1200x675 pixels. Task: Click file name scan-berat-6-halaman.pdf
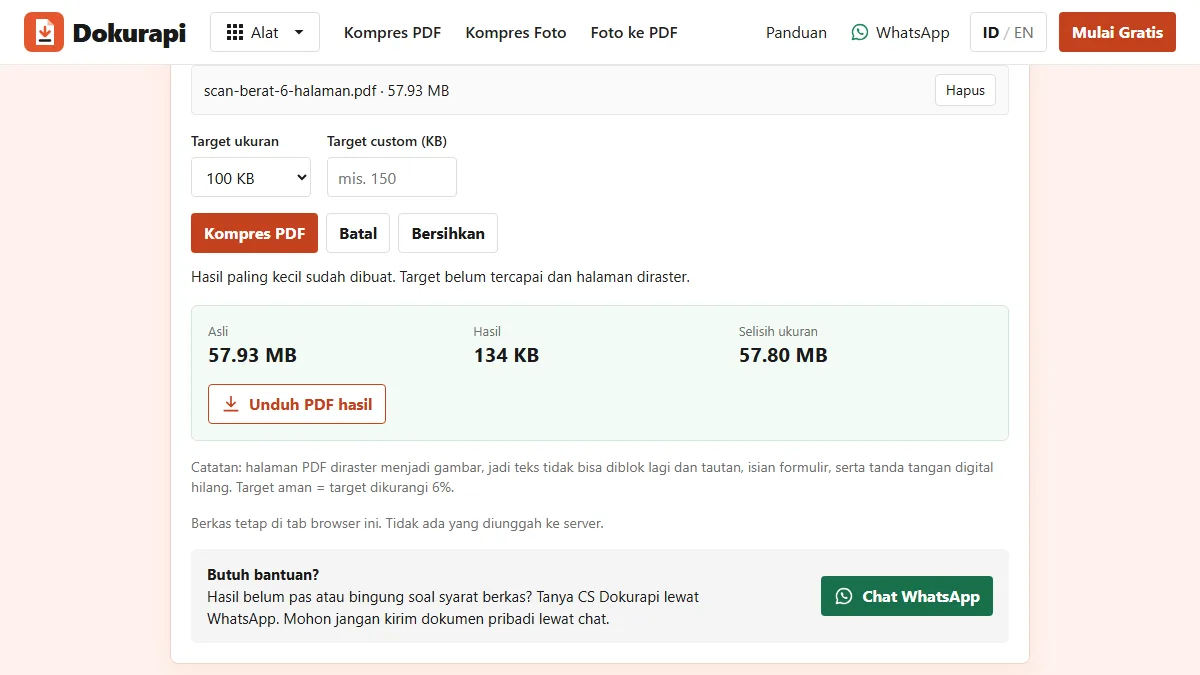point(290,90)
